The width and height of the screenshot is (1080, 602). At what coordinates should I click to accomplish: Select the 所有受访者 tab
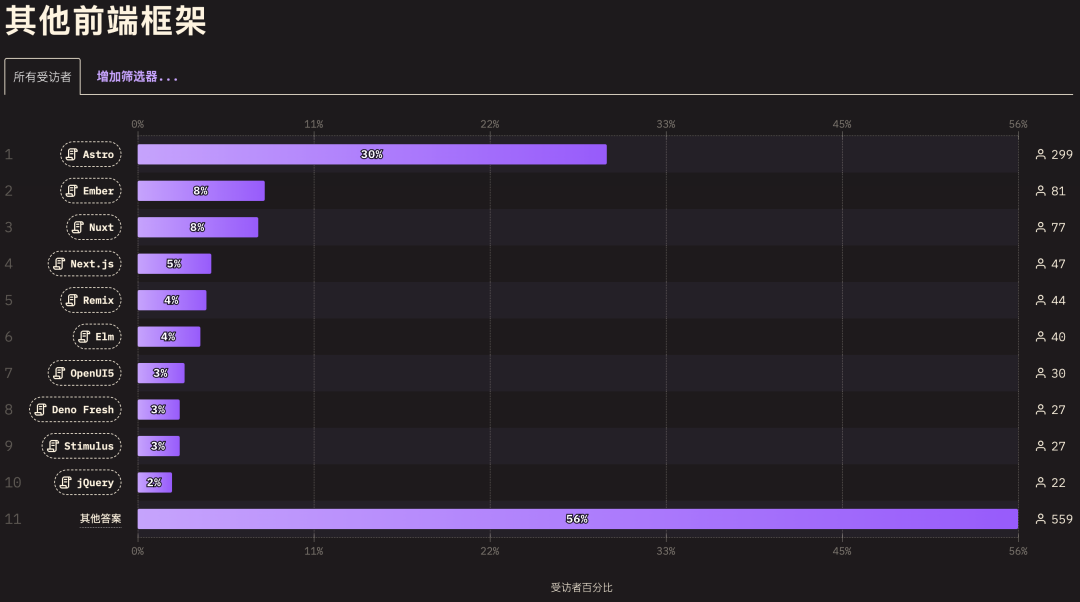[42, 76]
